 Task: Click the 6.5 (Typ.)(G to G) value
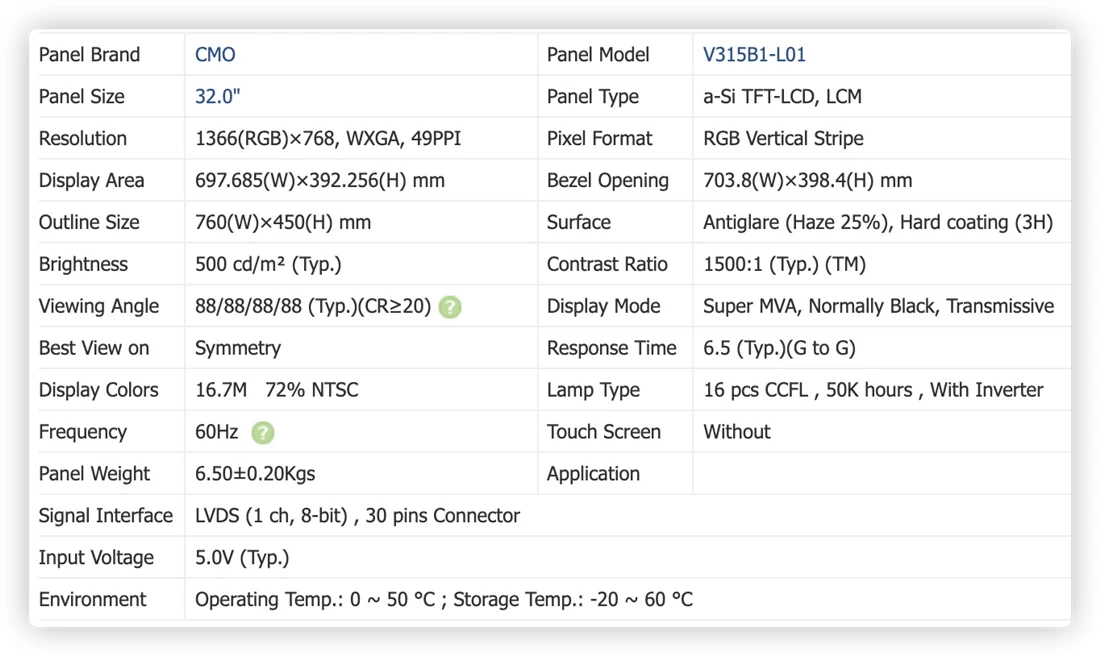[x=779, y=348]
